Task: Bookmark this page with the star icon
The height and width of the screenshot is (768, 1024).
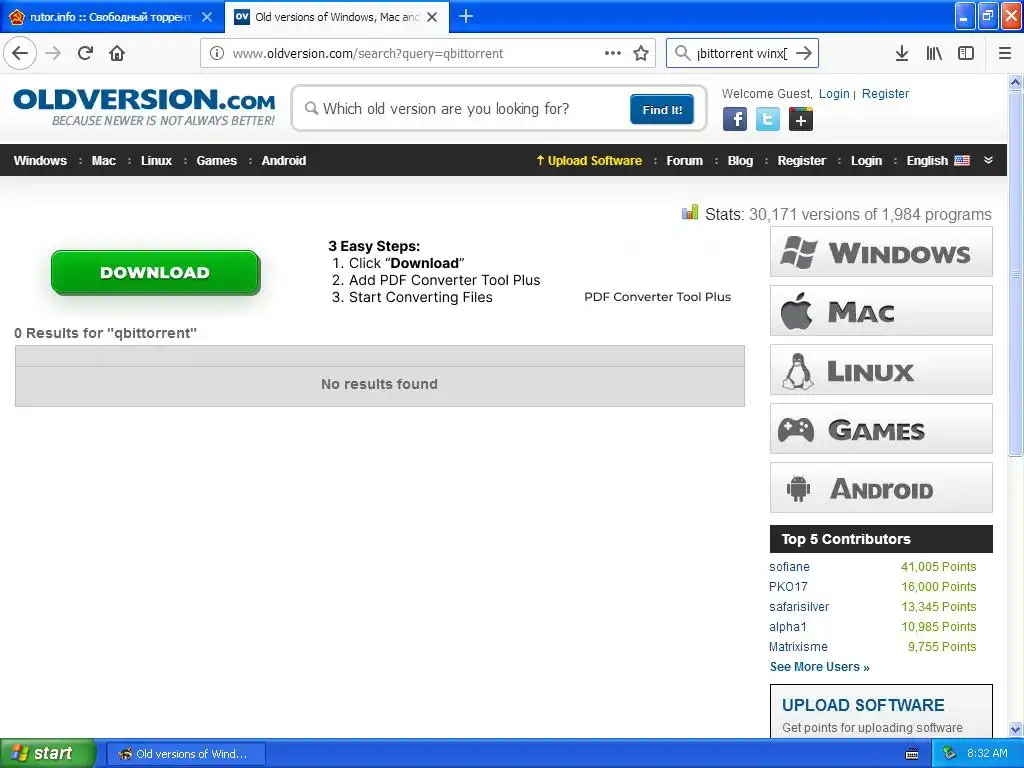Action: pyautogui.click(x=641, y=53)
